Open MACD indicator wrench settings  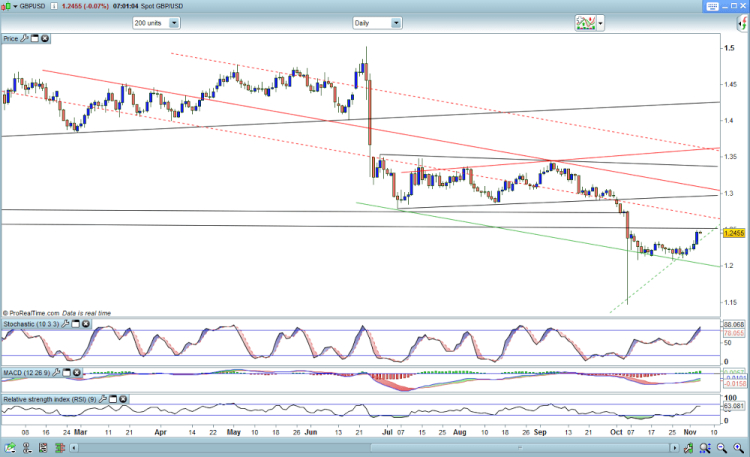tap(56, 372)
